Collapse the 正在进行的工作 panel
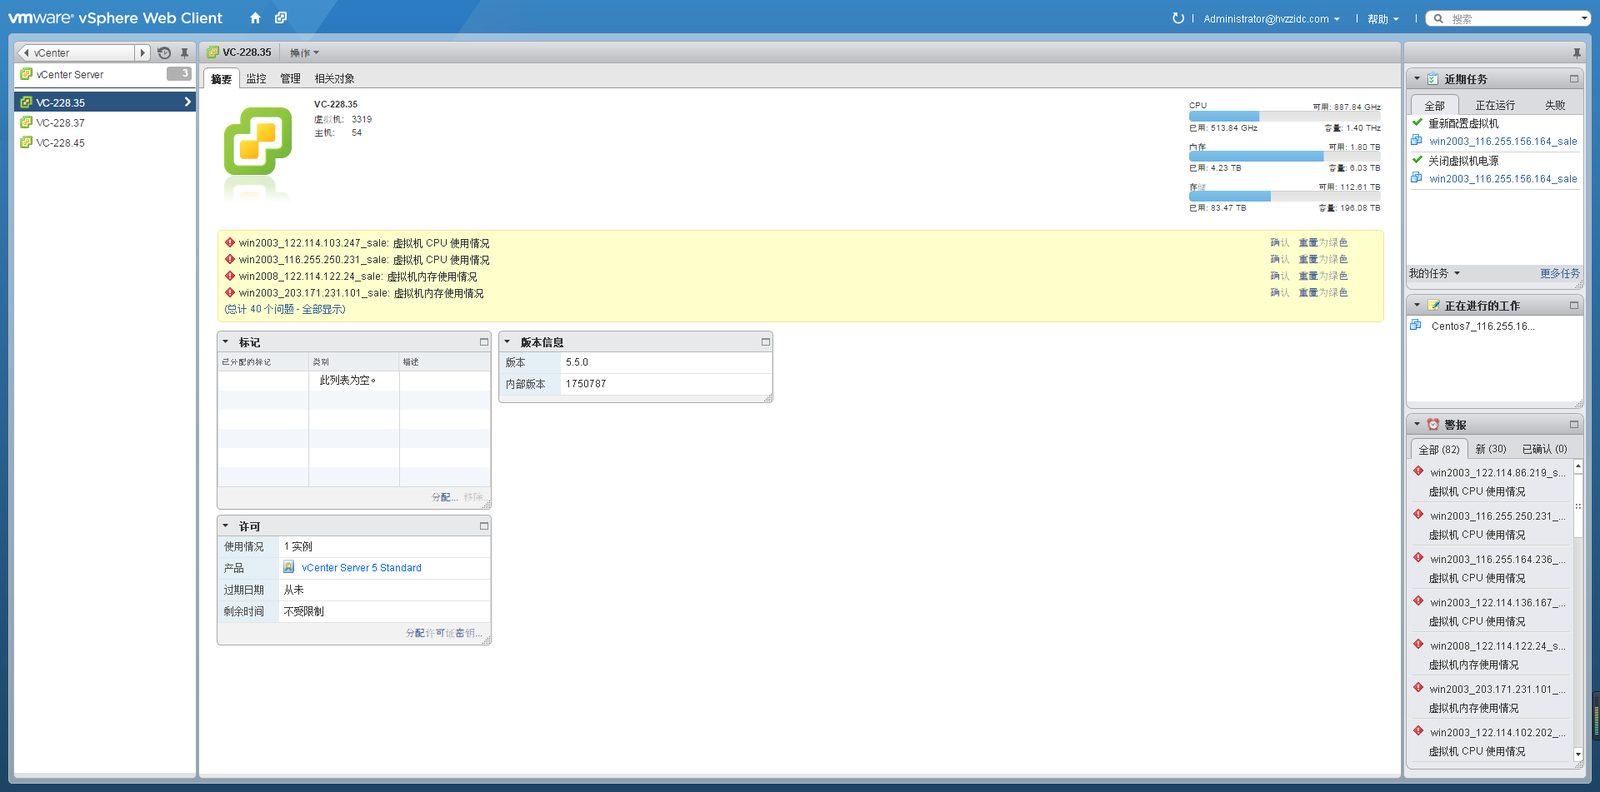 coord(1417,305)
